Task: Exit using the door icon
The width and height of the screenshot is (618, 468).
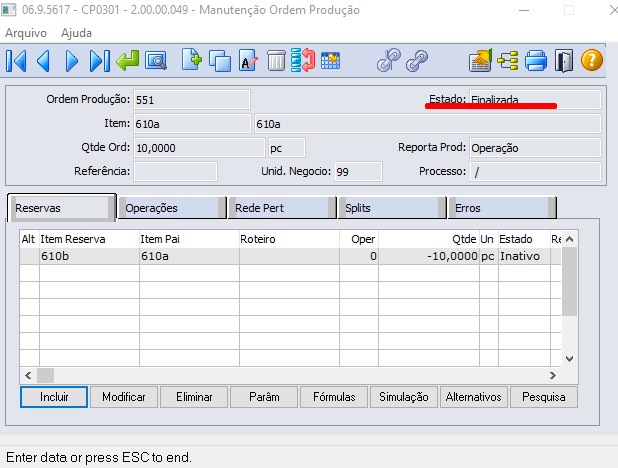Action: tap(564, 61)
